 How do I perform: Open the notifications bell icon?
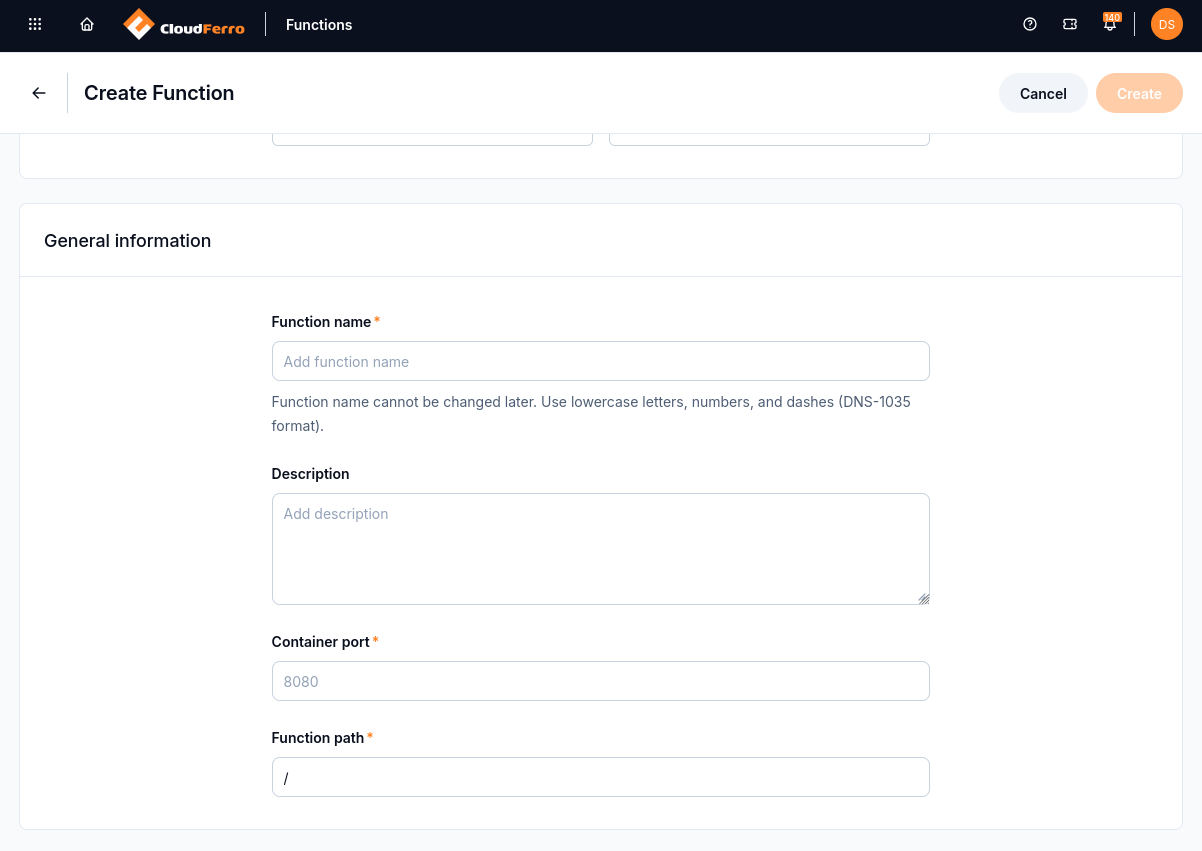pos(1110,24)
